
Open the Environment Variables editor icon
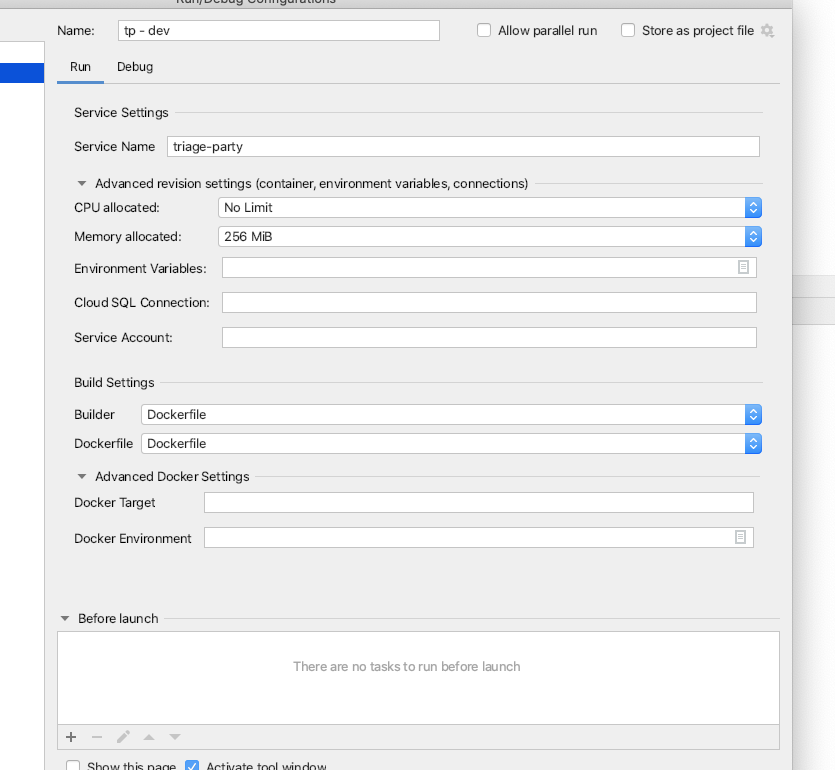coord(743,267)
